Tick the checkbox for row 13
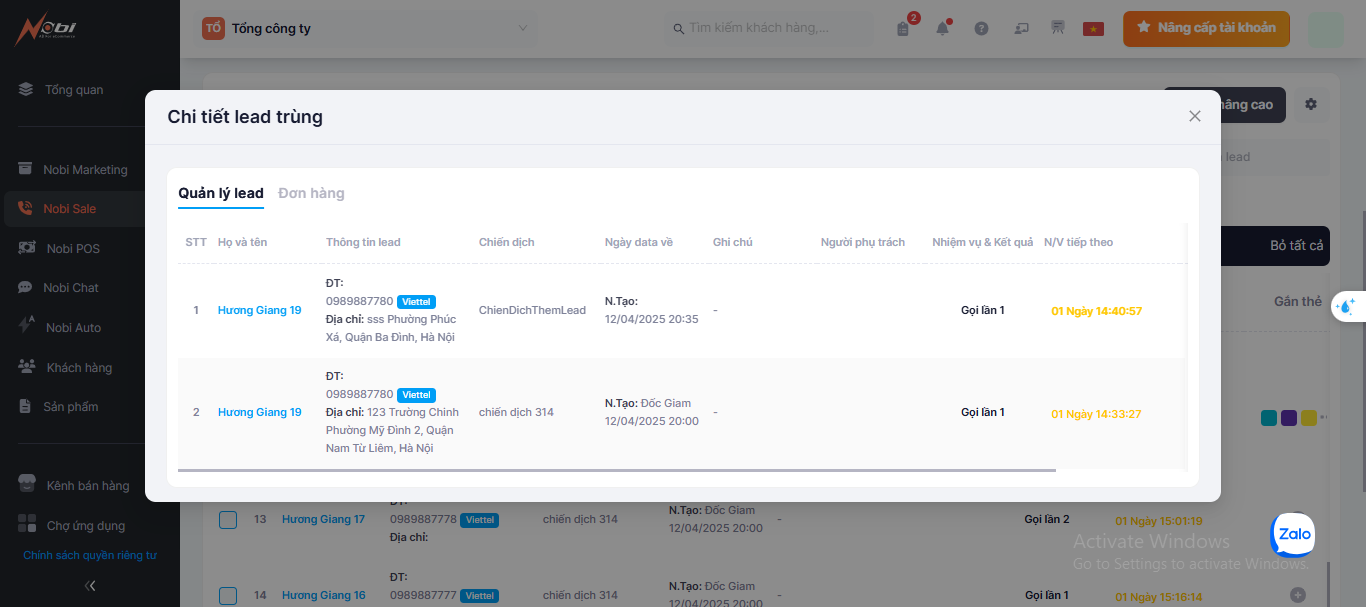1366x607 pixels. (x=228, y=520)
